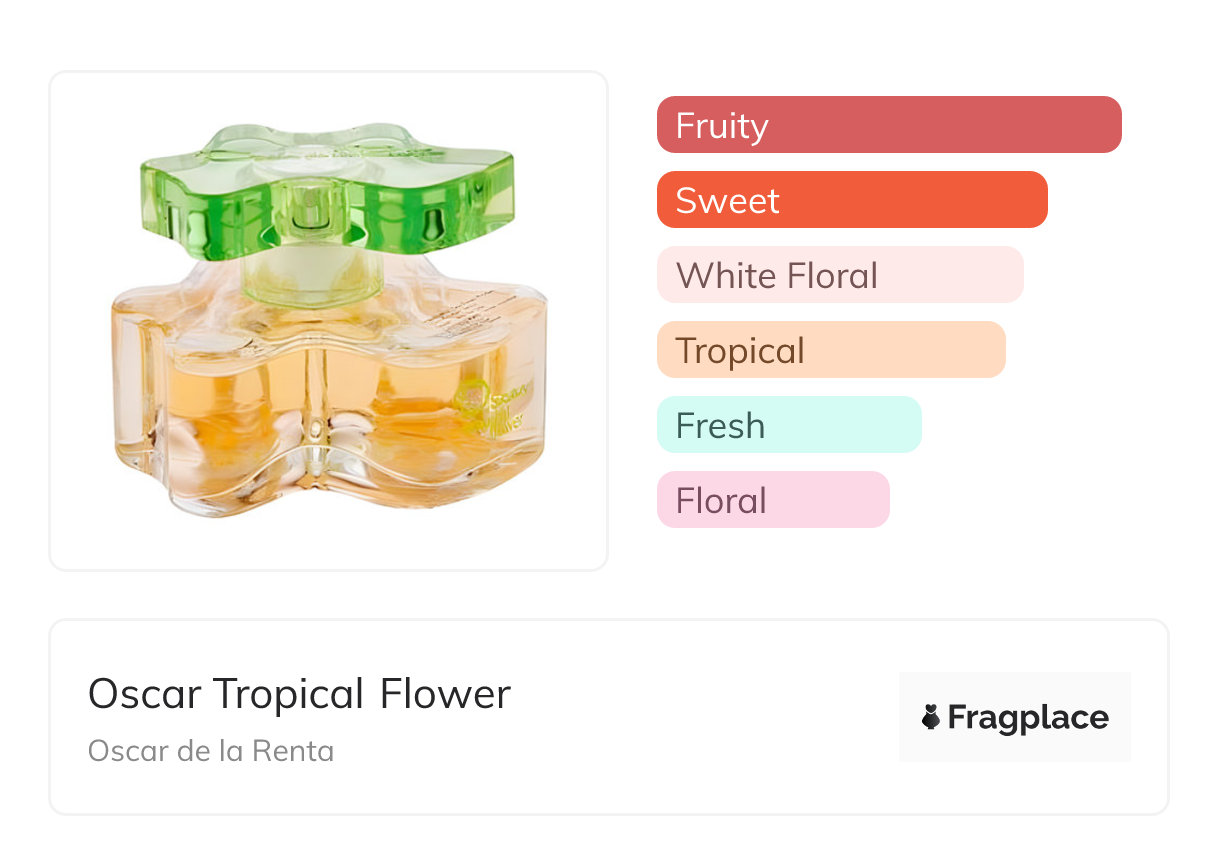Click the pink Floral accord bar
This screenshot has width=1218, height=864.
[772, 500]
